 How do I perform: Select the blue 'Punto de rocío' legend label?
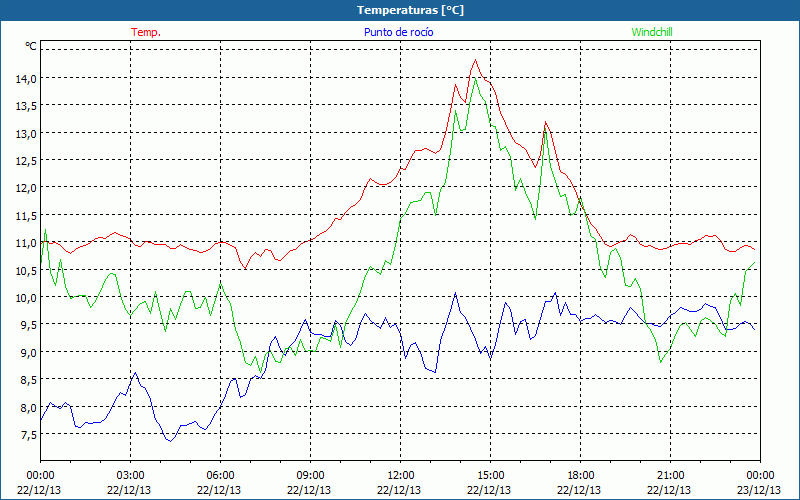[398, 32]
